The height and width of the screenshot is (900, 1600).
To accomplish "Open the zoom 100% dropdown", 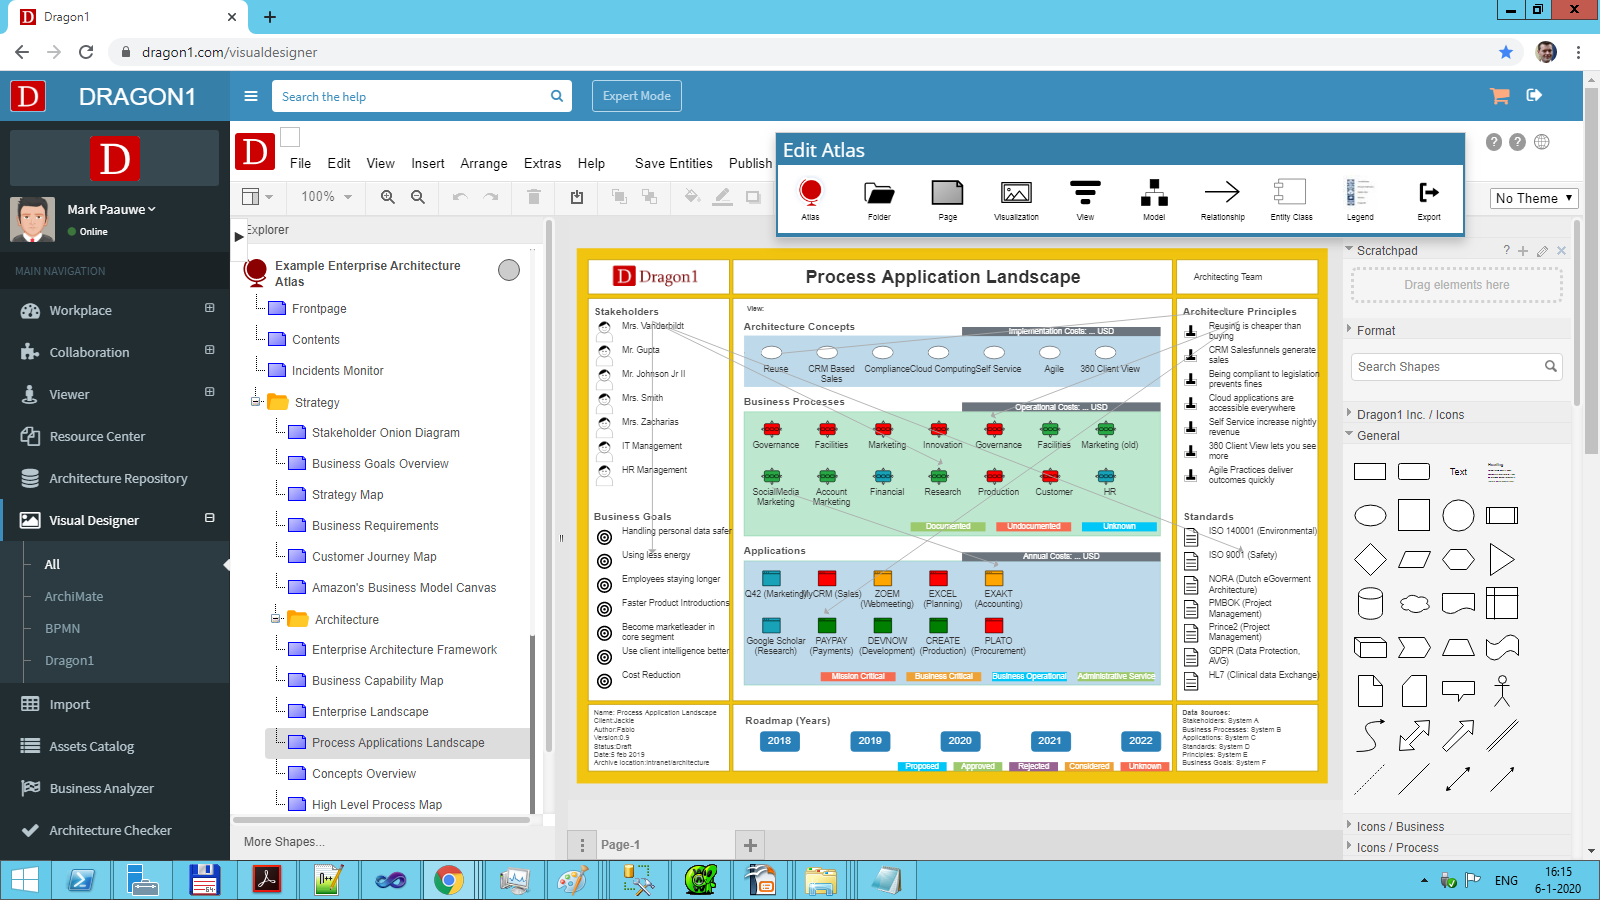I will [x=327, y=197].
